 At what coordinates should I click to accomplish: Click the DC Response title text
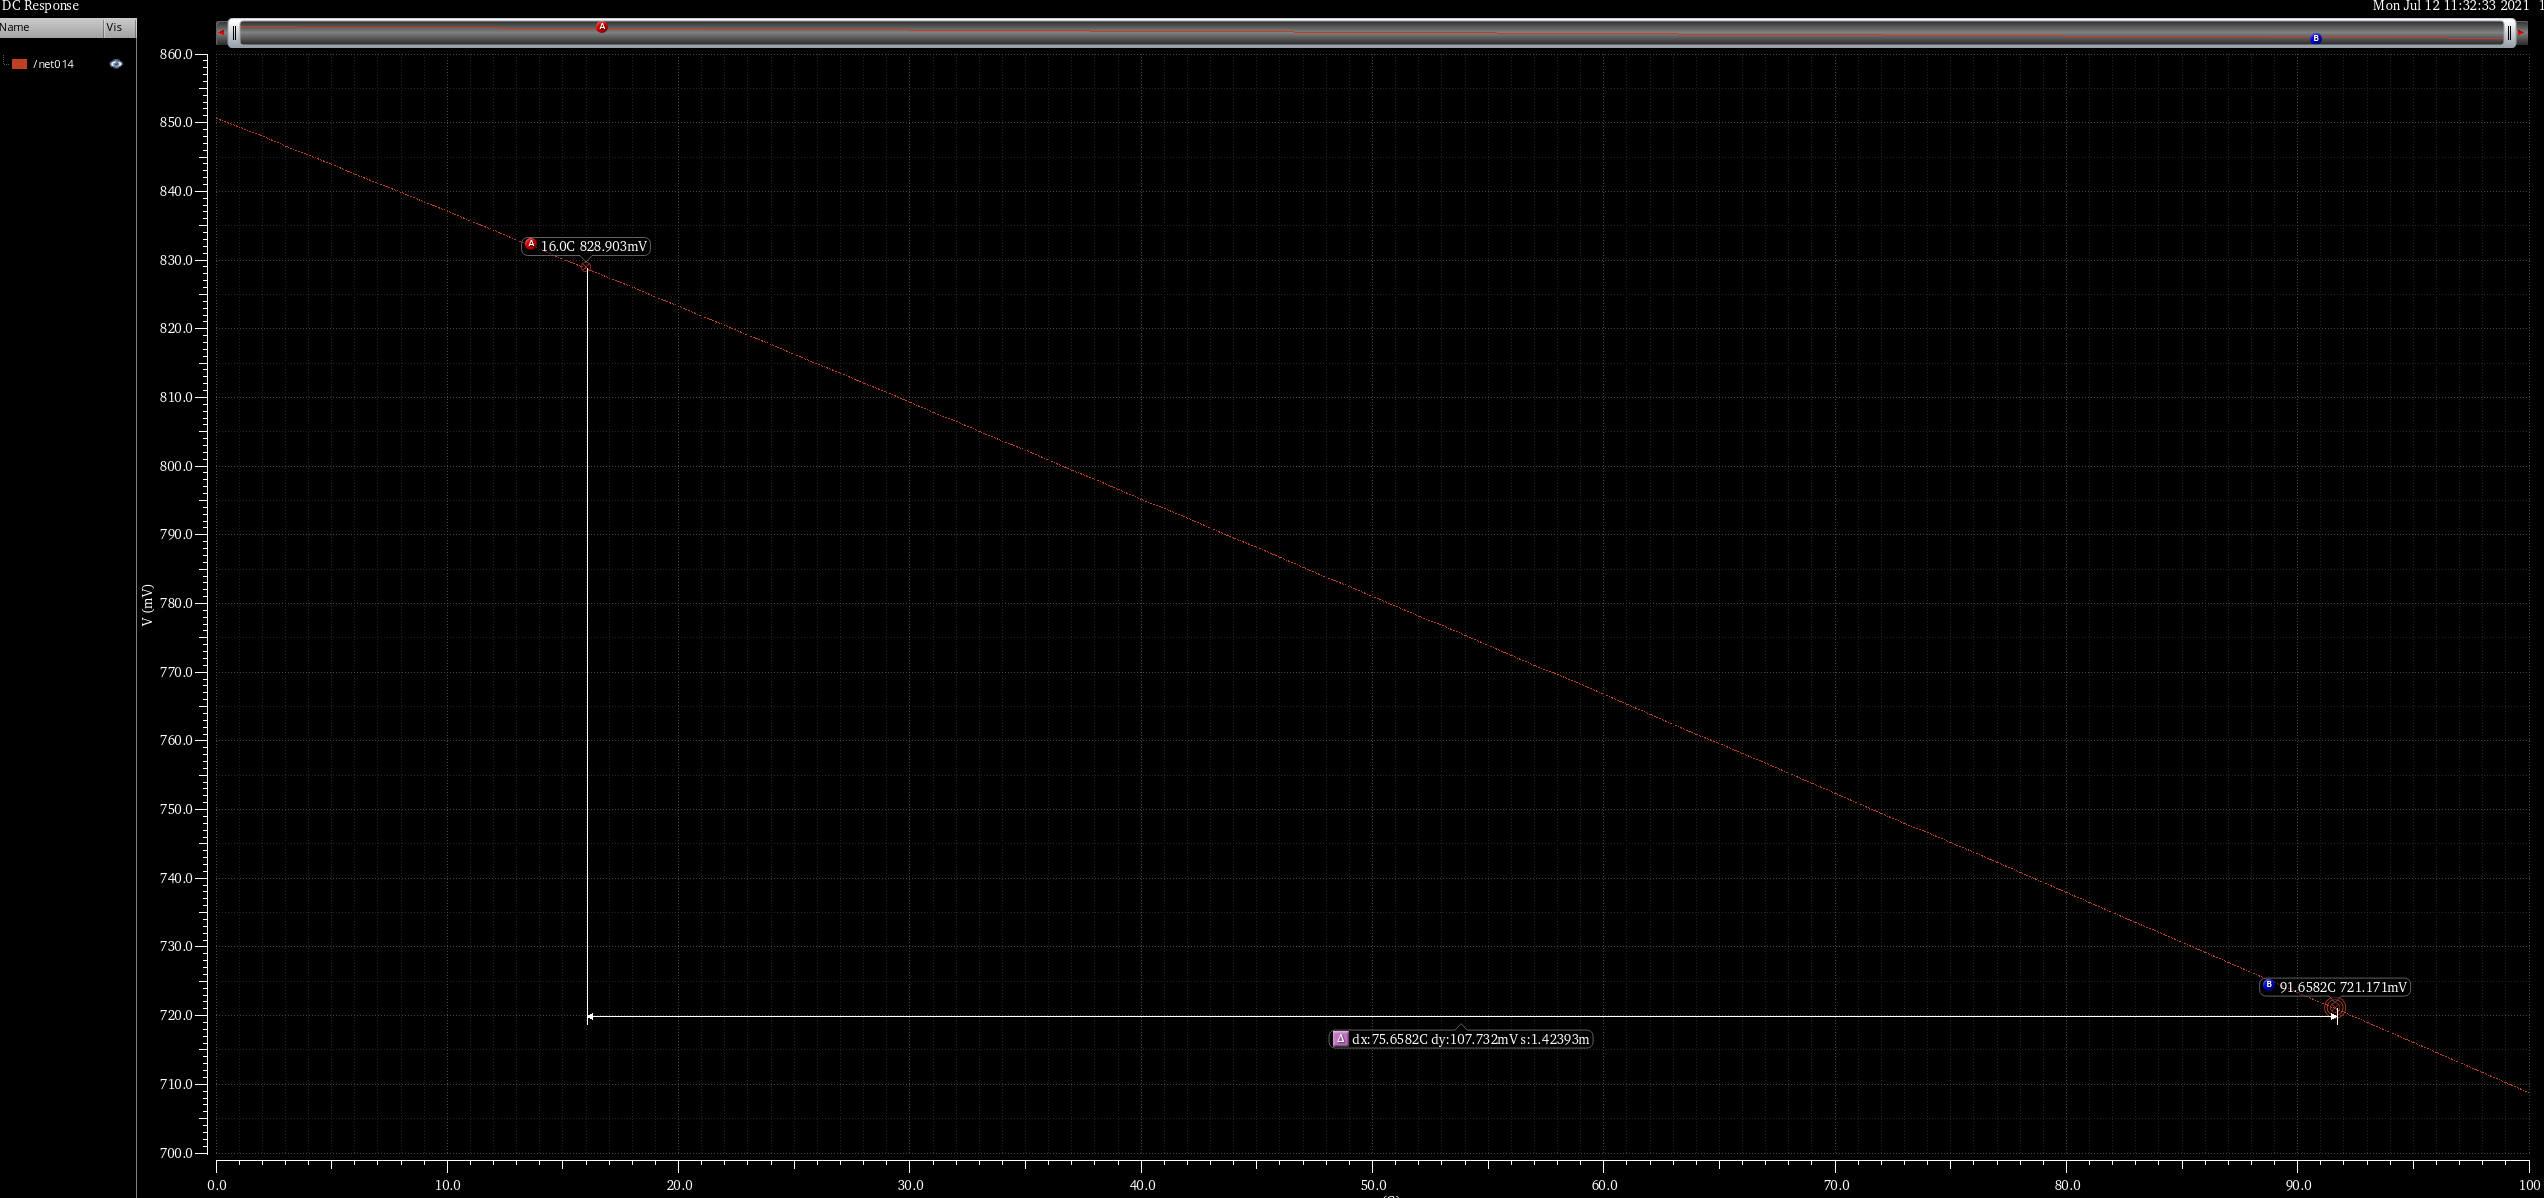coord(40,6)
